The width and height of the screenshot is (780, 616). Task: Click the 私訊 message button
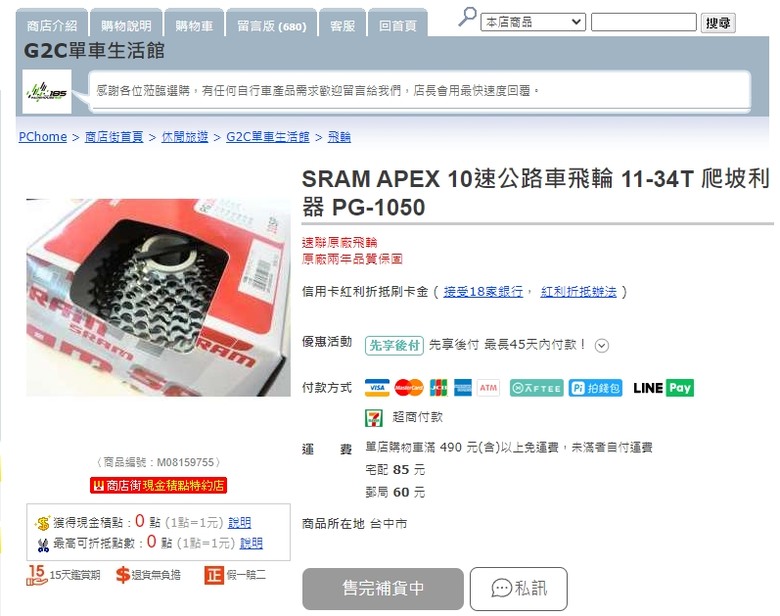click(518, 589)
